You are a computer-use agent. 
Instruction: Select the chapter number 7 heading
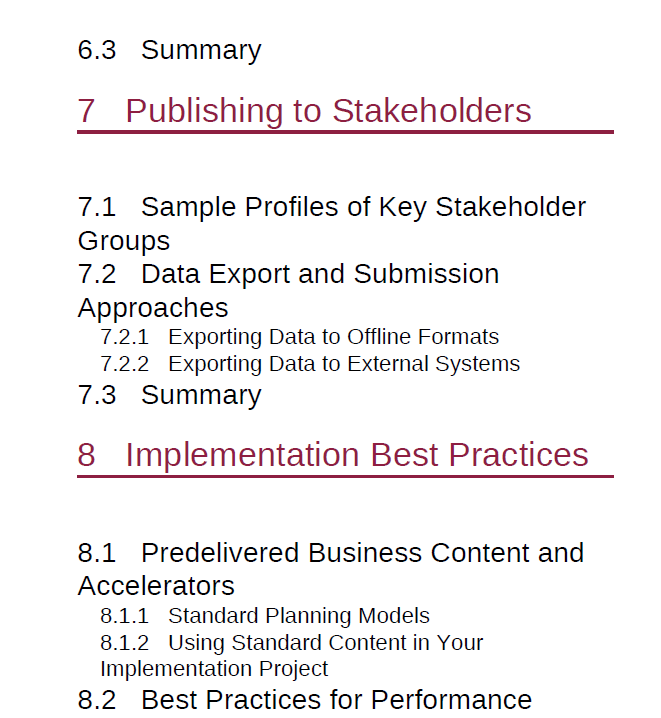87,111
